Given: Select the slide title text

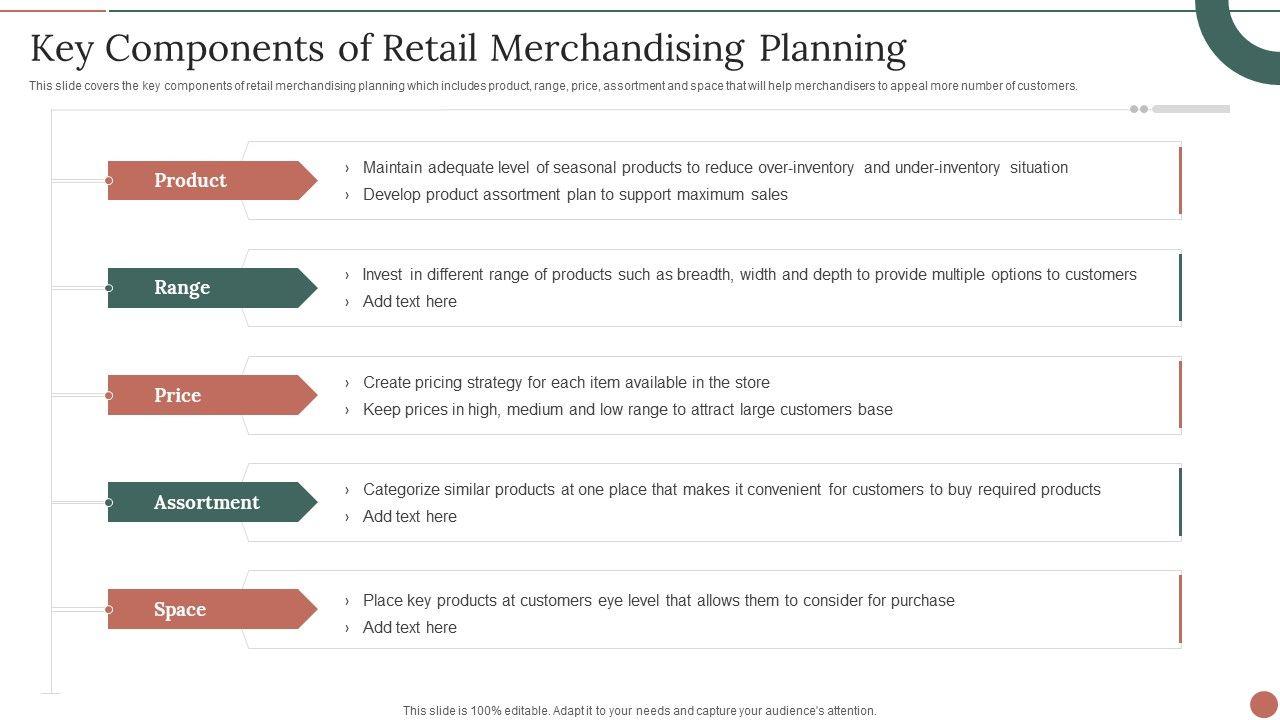Looking at the screenshot, I should click(468, 48).
